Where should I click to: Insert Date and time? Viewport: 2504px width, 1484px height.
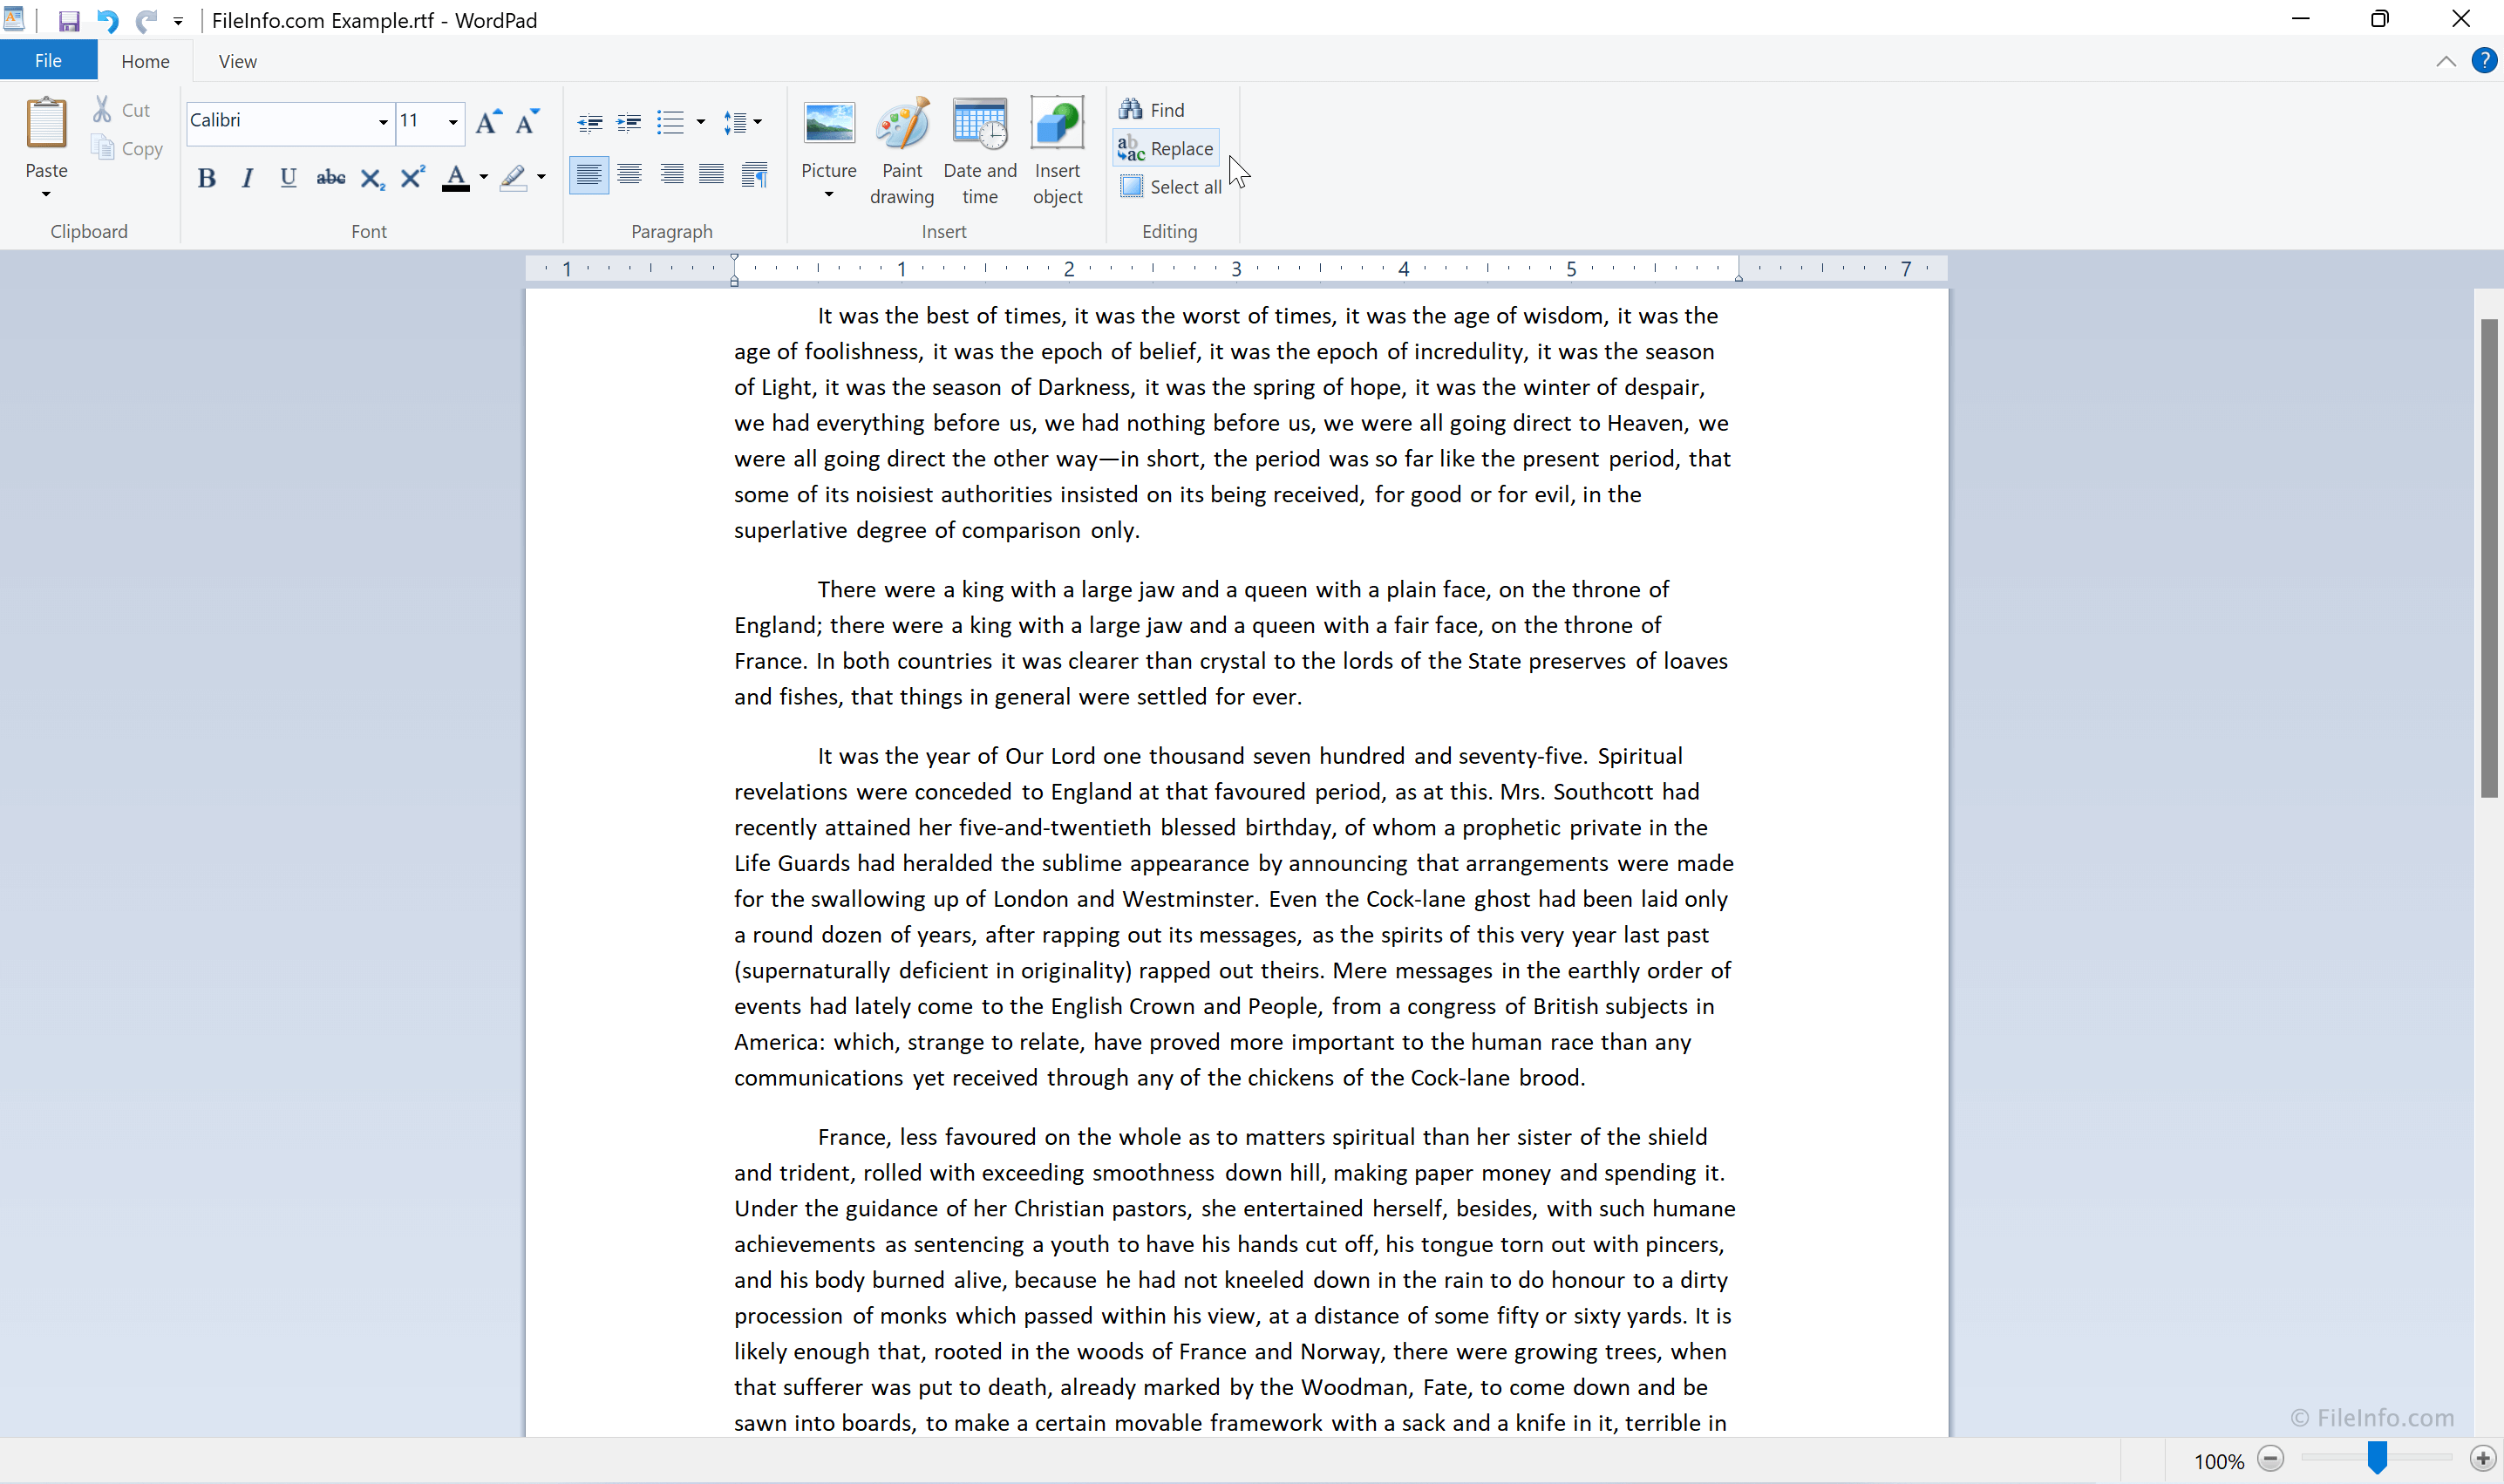980,152
